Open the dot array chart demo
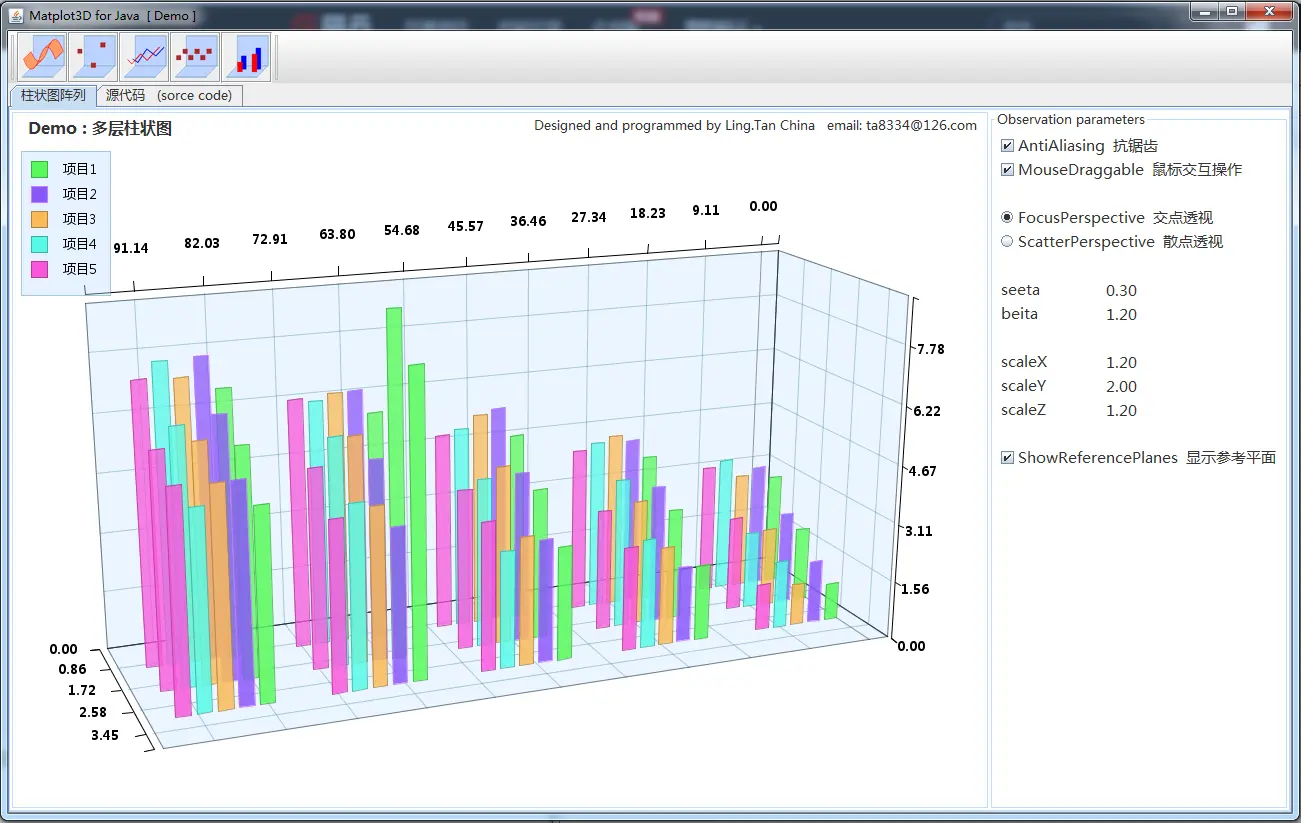The image size is (1301, 823). pyautogui.click(x=195, y=57)
